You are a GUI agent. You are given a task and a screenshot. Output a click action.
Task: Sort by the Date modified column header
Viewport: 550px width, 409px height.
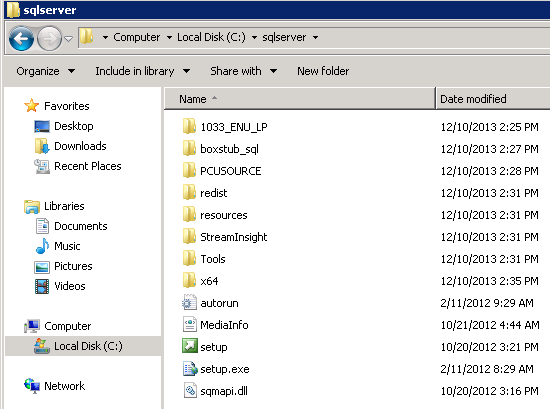493,99
